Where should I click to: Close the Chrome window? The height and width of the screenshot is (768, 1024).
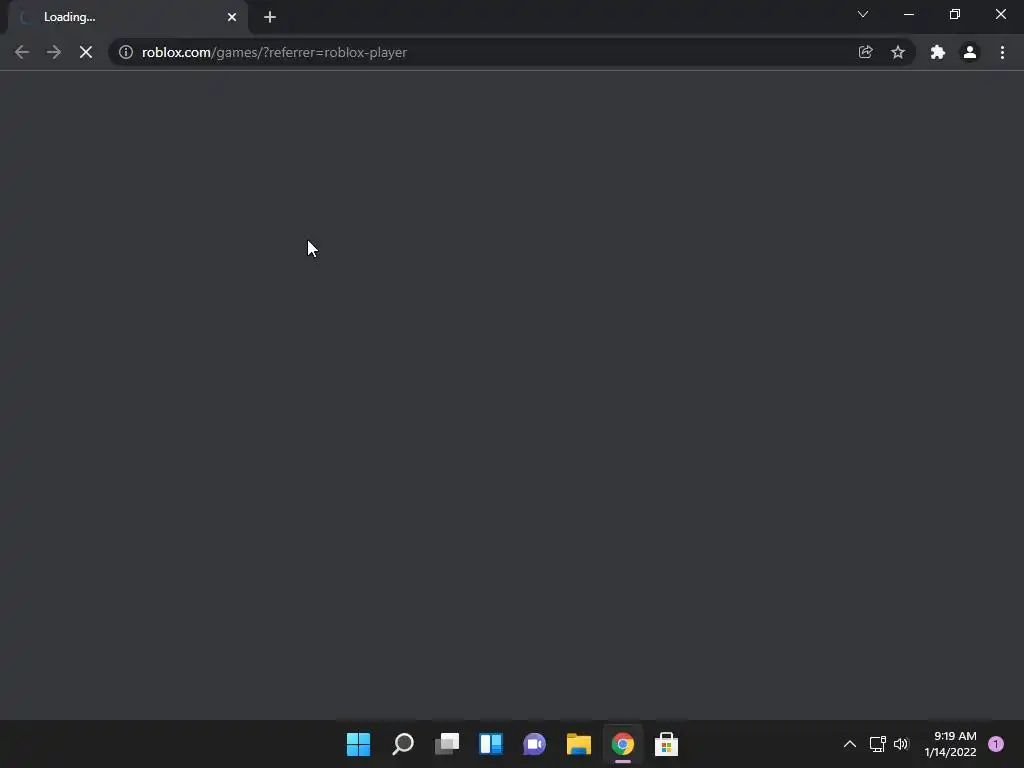pyautogui.click(x=1000, y=14)
